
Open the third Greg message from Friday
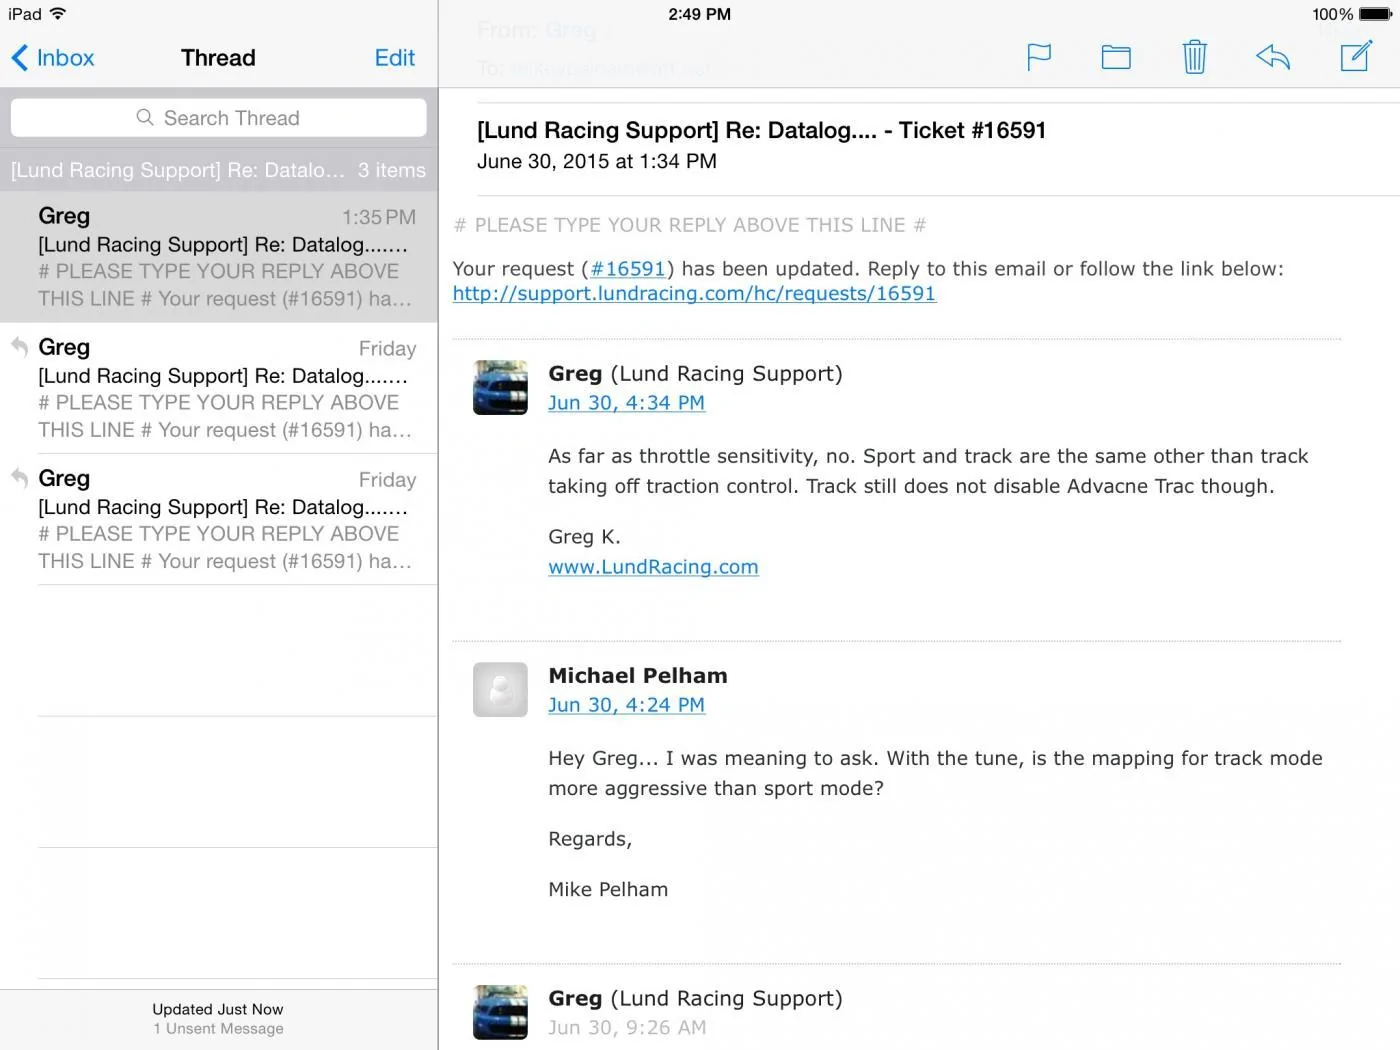point(218,519)
